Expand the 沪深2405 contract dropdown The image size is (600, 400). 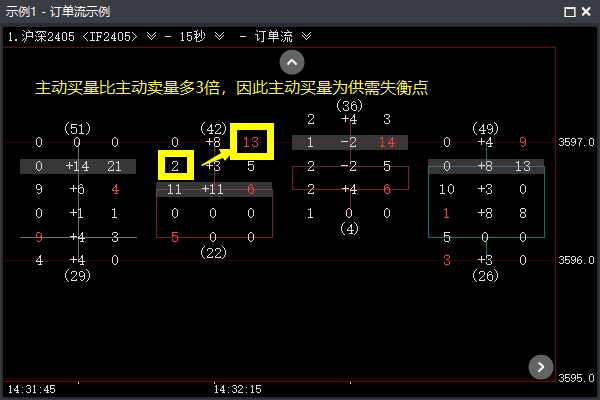(150, 36)
